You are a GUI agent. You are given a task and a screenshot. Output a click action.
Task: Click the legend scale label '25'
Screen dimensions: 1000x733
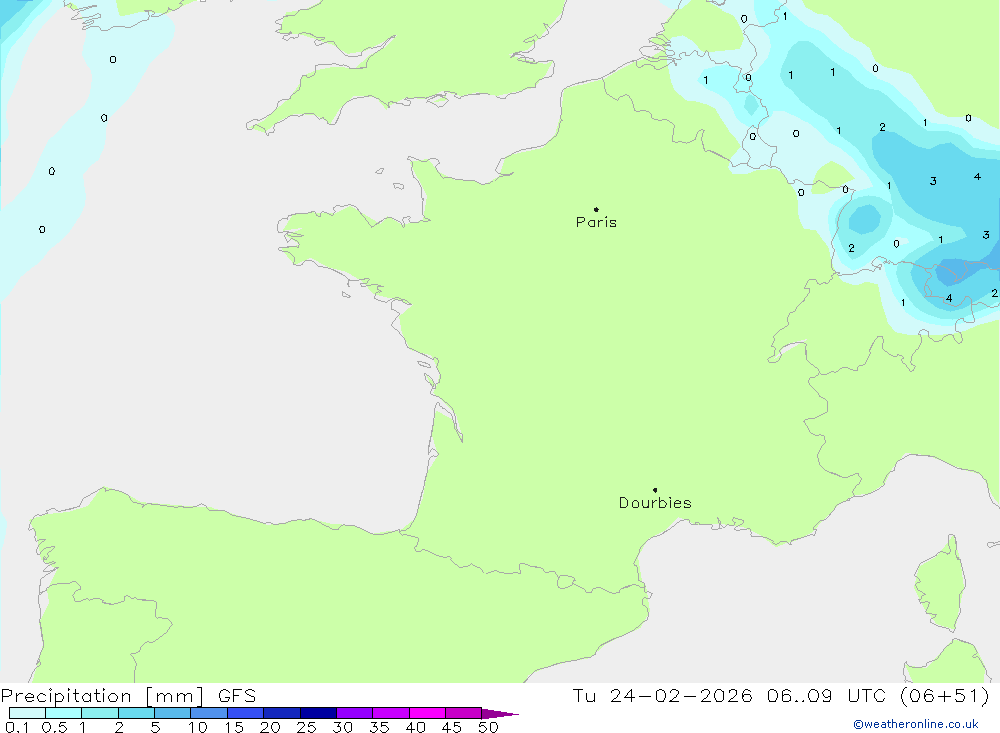[x=307, y=727]
